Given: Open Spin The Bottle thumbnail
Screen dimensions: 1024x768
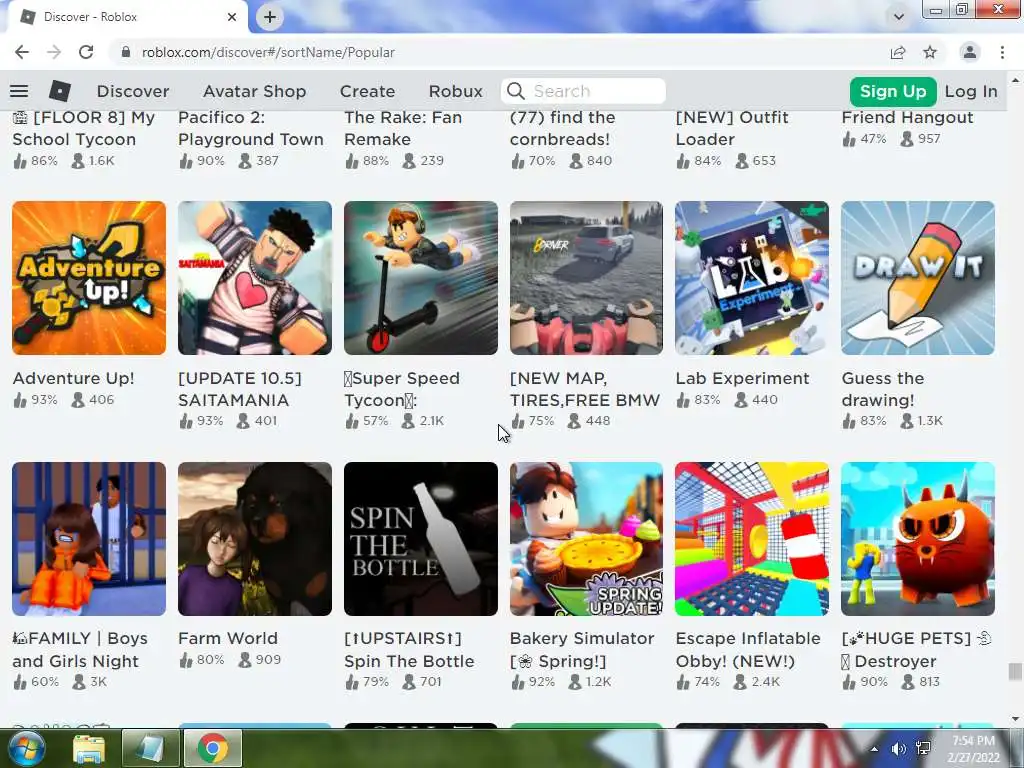Looking at the screenshot, I should [421, 539].
